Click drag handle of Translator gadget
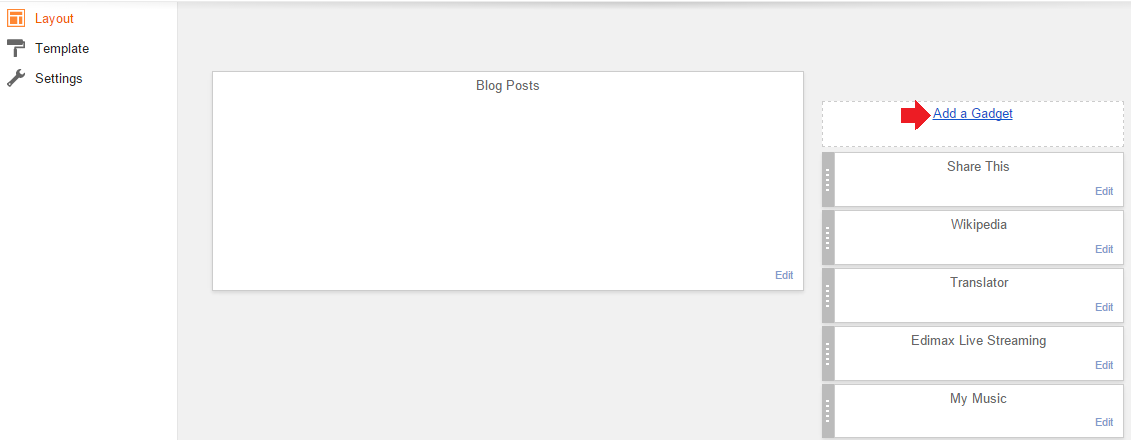Screen dimensions: 1131x440 [x=828, y=296]
